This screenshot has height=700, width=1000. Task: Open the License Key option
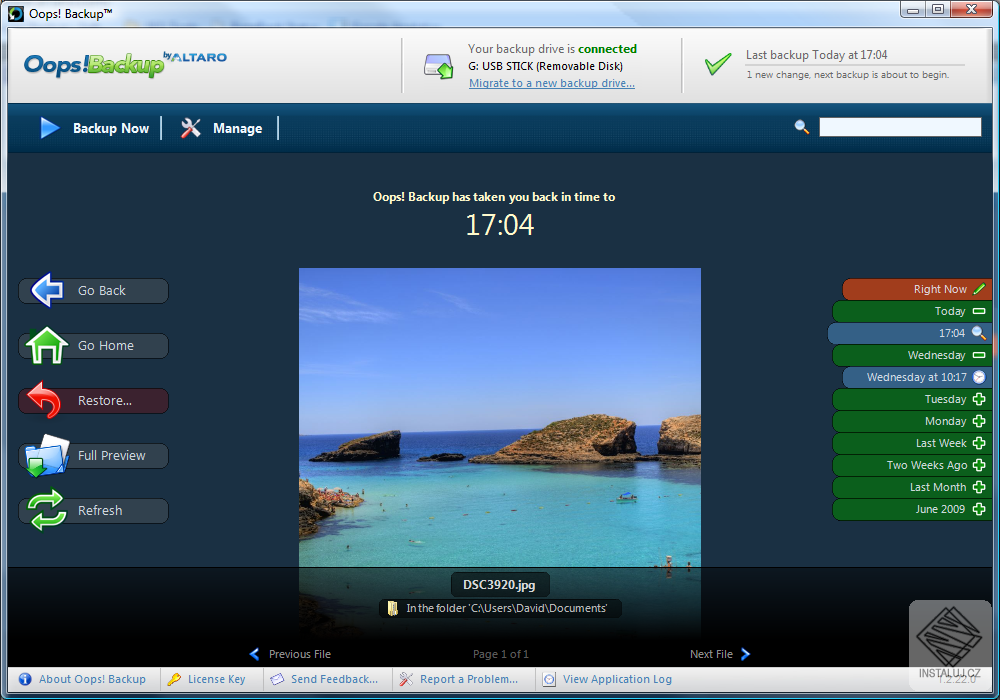tap(216, 679)
